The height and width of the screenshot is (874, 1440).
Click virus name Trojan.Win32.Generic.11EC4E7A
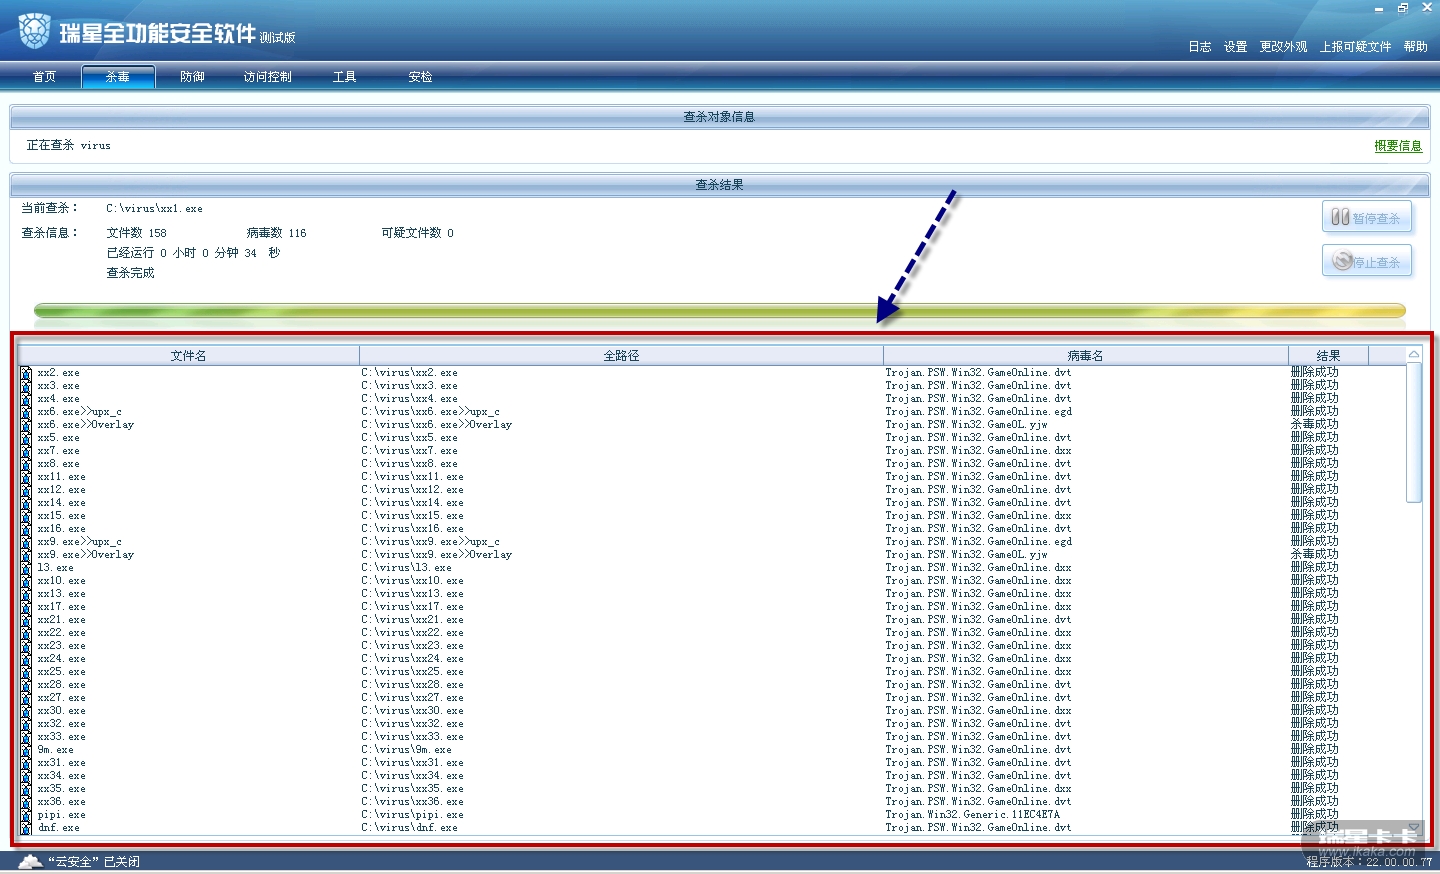[x=972, y=815]
